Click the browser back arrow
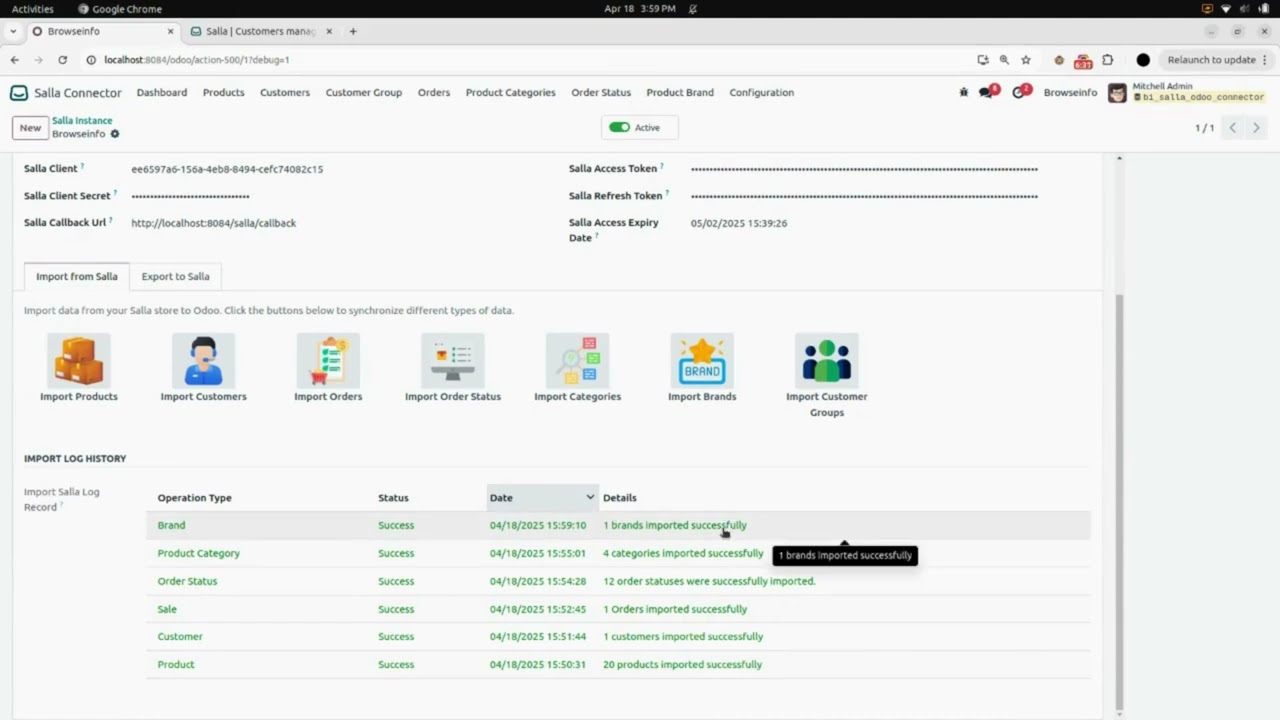Screen dimensions: 1280x720 click(15, 60)
